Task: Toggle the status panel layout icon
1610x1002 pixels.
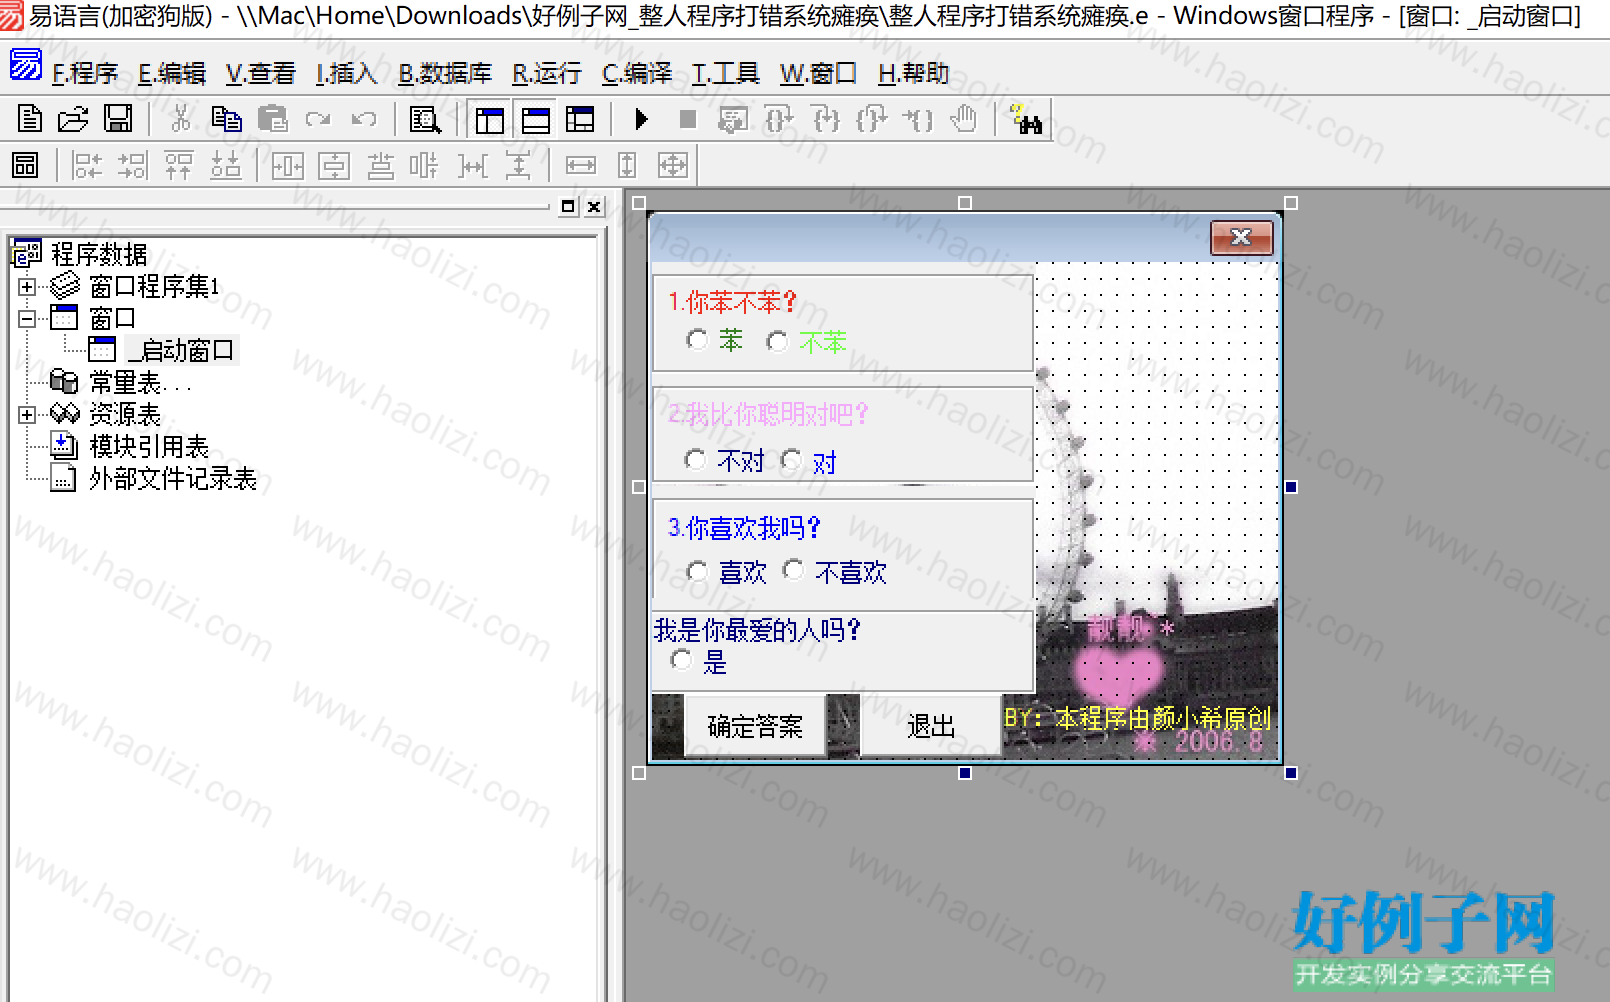Action: [x=535, y=120]
